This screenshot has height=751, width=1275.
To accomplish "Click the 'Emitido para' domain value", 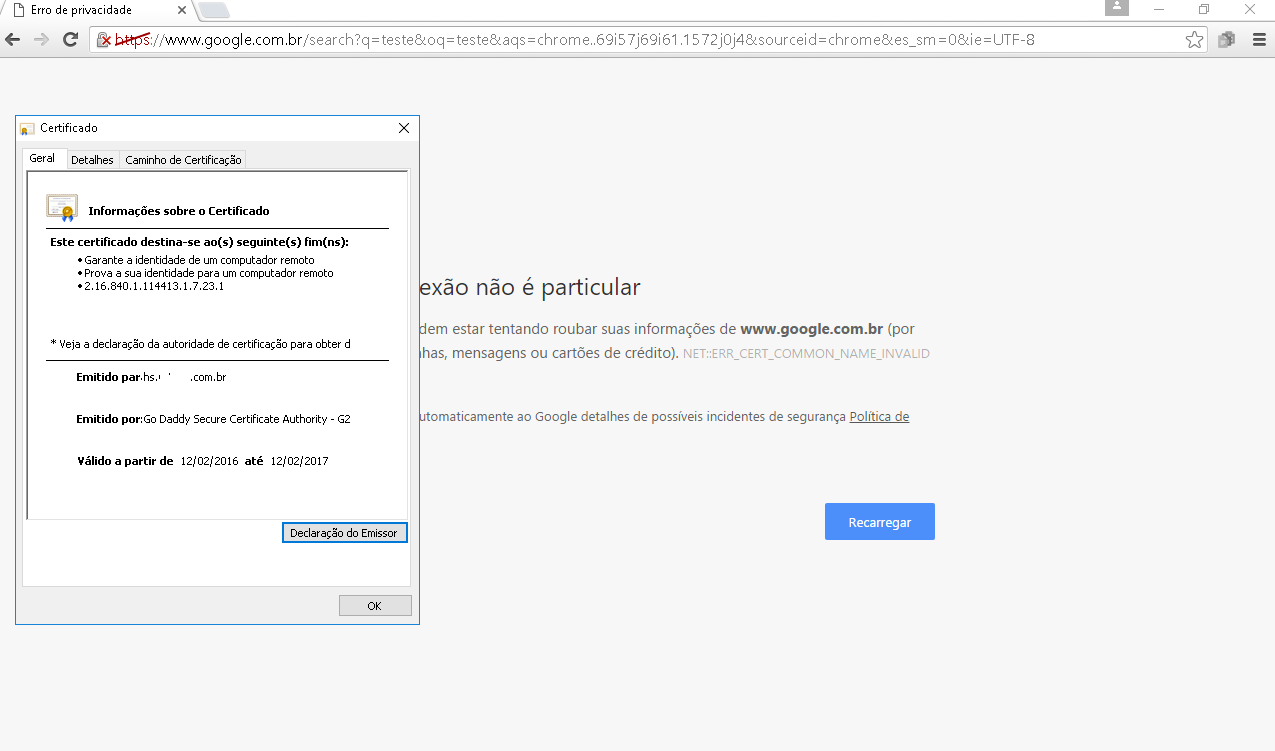I will click(x=184, y=377).
